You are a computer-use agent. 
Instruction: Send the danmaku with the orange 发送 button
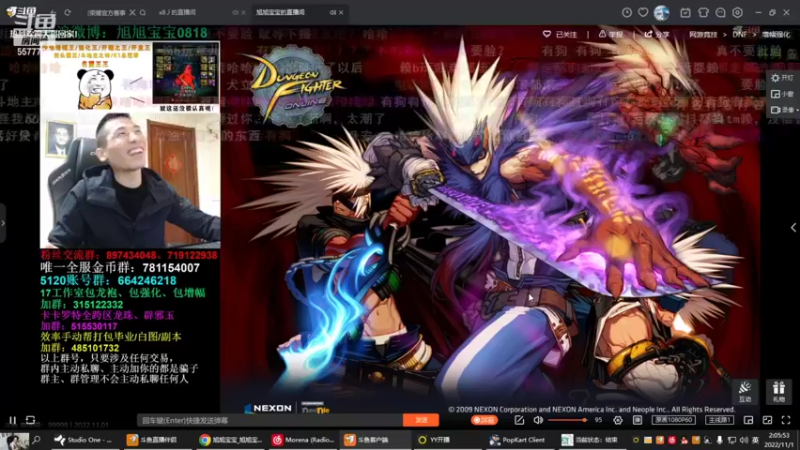[421, 420]
